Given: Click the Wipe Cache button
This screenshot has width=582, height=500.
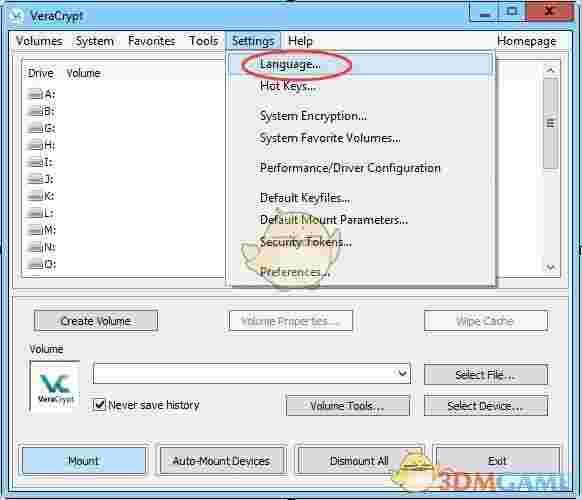Looking at the screenshot, I should pyautogui.click(x=486, y=321).
